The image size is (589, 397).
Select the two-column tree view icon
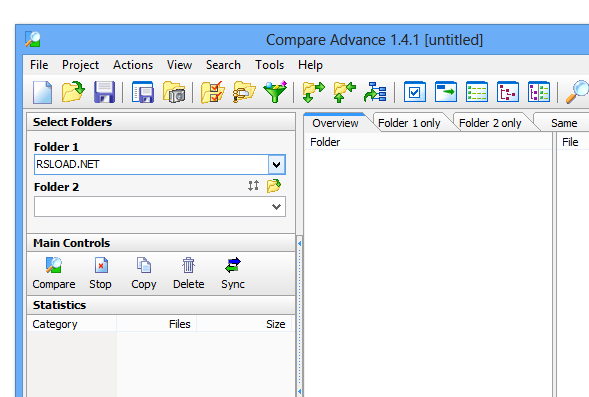click(539, 92)
